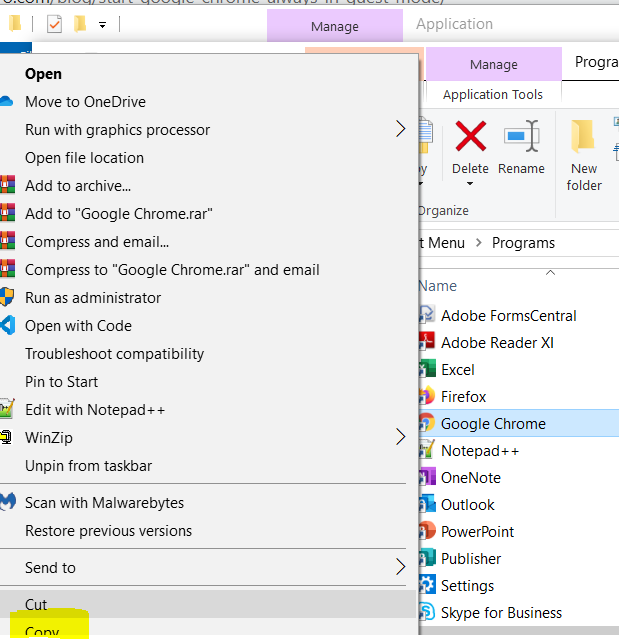Select the Excel shortcut in file list
This screenshot has height=639, width=619.
click(x=457, y=369)
